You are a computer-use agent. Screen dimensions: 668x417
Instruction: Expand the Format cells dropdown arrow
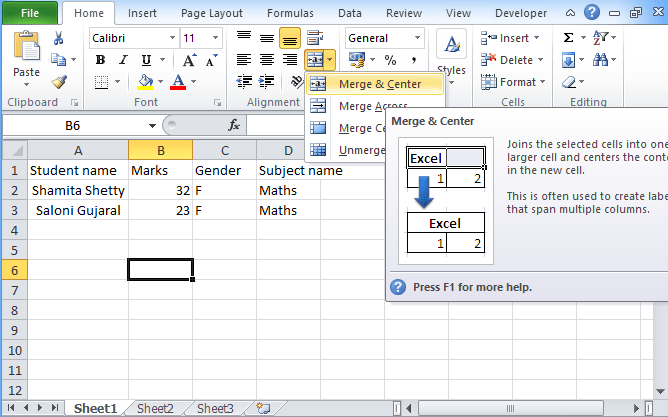pos(543,82)
